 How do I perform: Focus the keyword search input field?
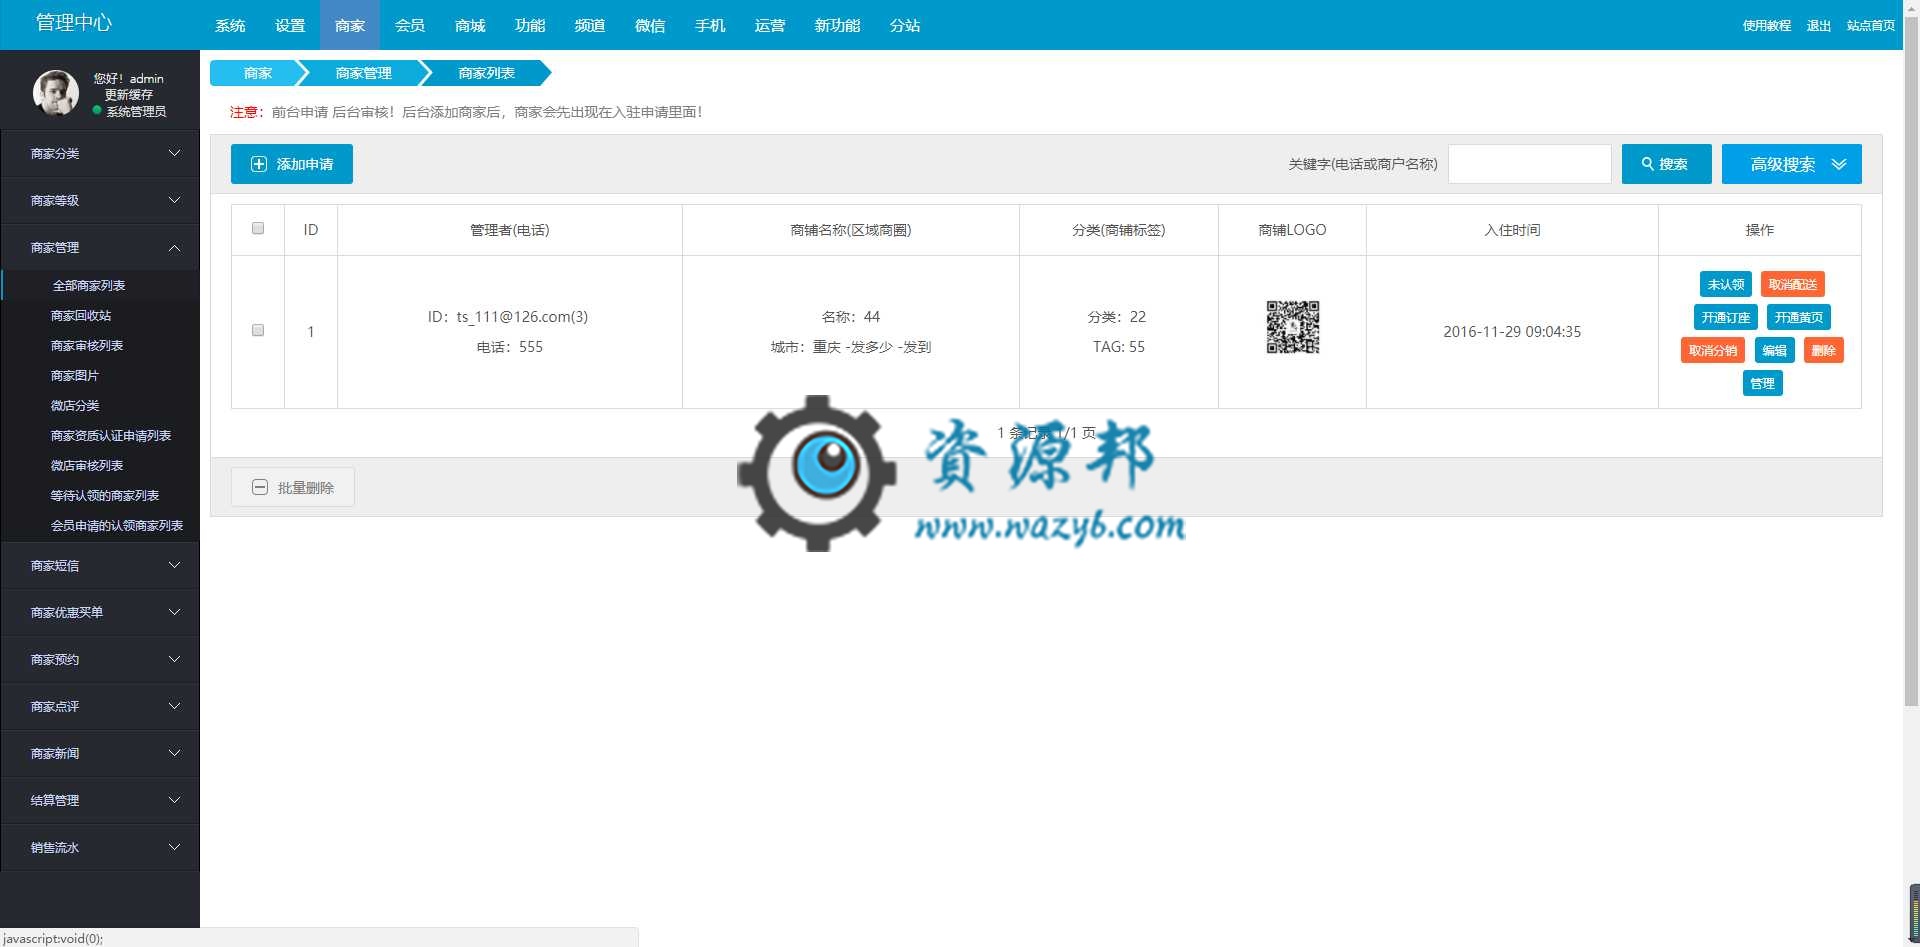1529,164
